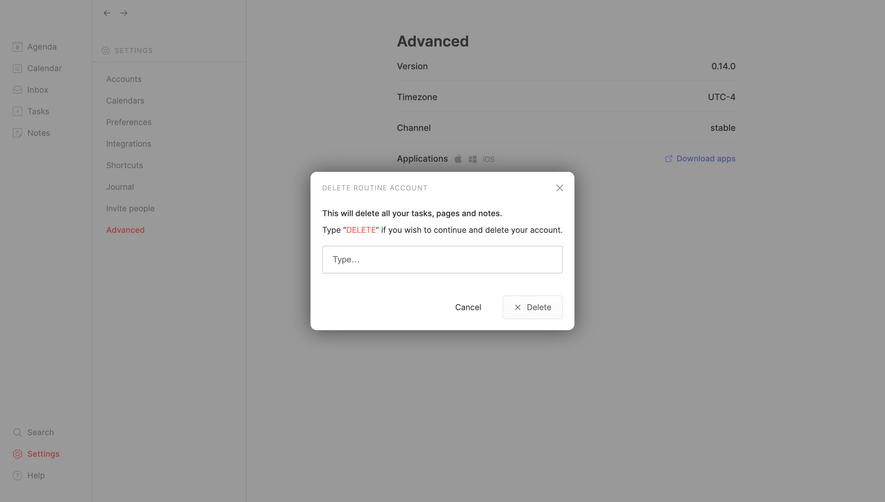Click the Version row label
The image size is (885, 502).
pos(412,66)
